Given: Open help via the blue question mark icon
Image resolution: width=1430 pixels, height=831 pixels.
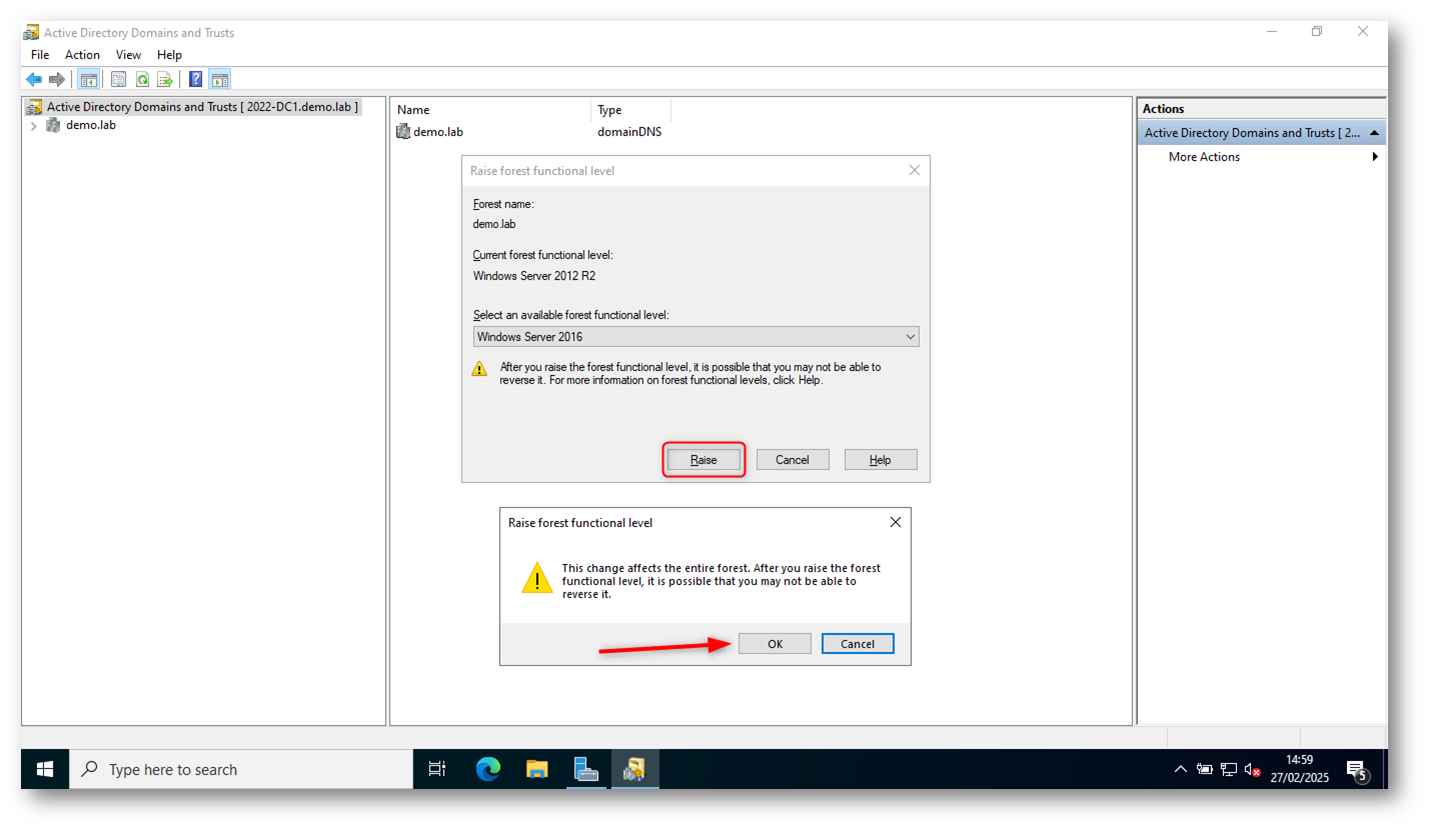Looking at the screenshot, I should tap(196, 79).
